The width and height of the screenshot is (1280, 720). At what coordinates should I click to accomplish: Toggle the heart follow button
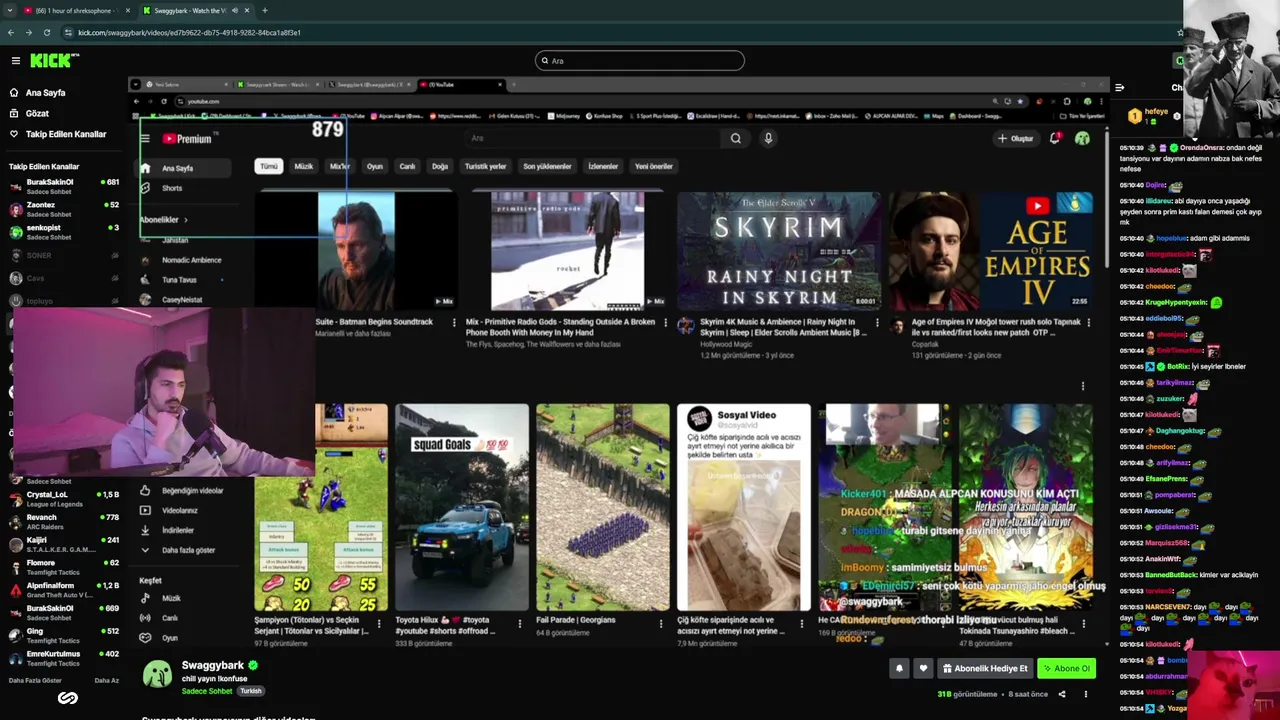point(923,668)
